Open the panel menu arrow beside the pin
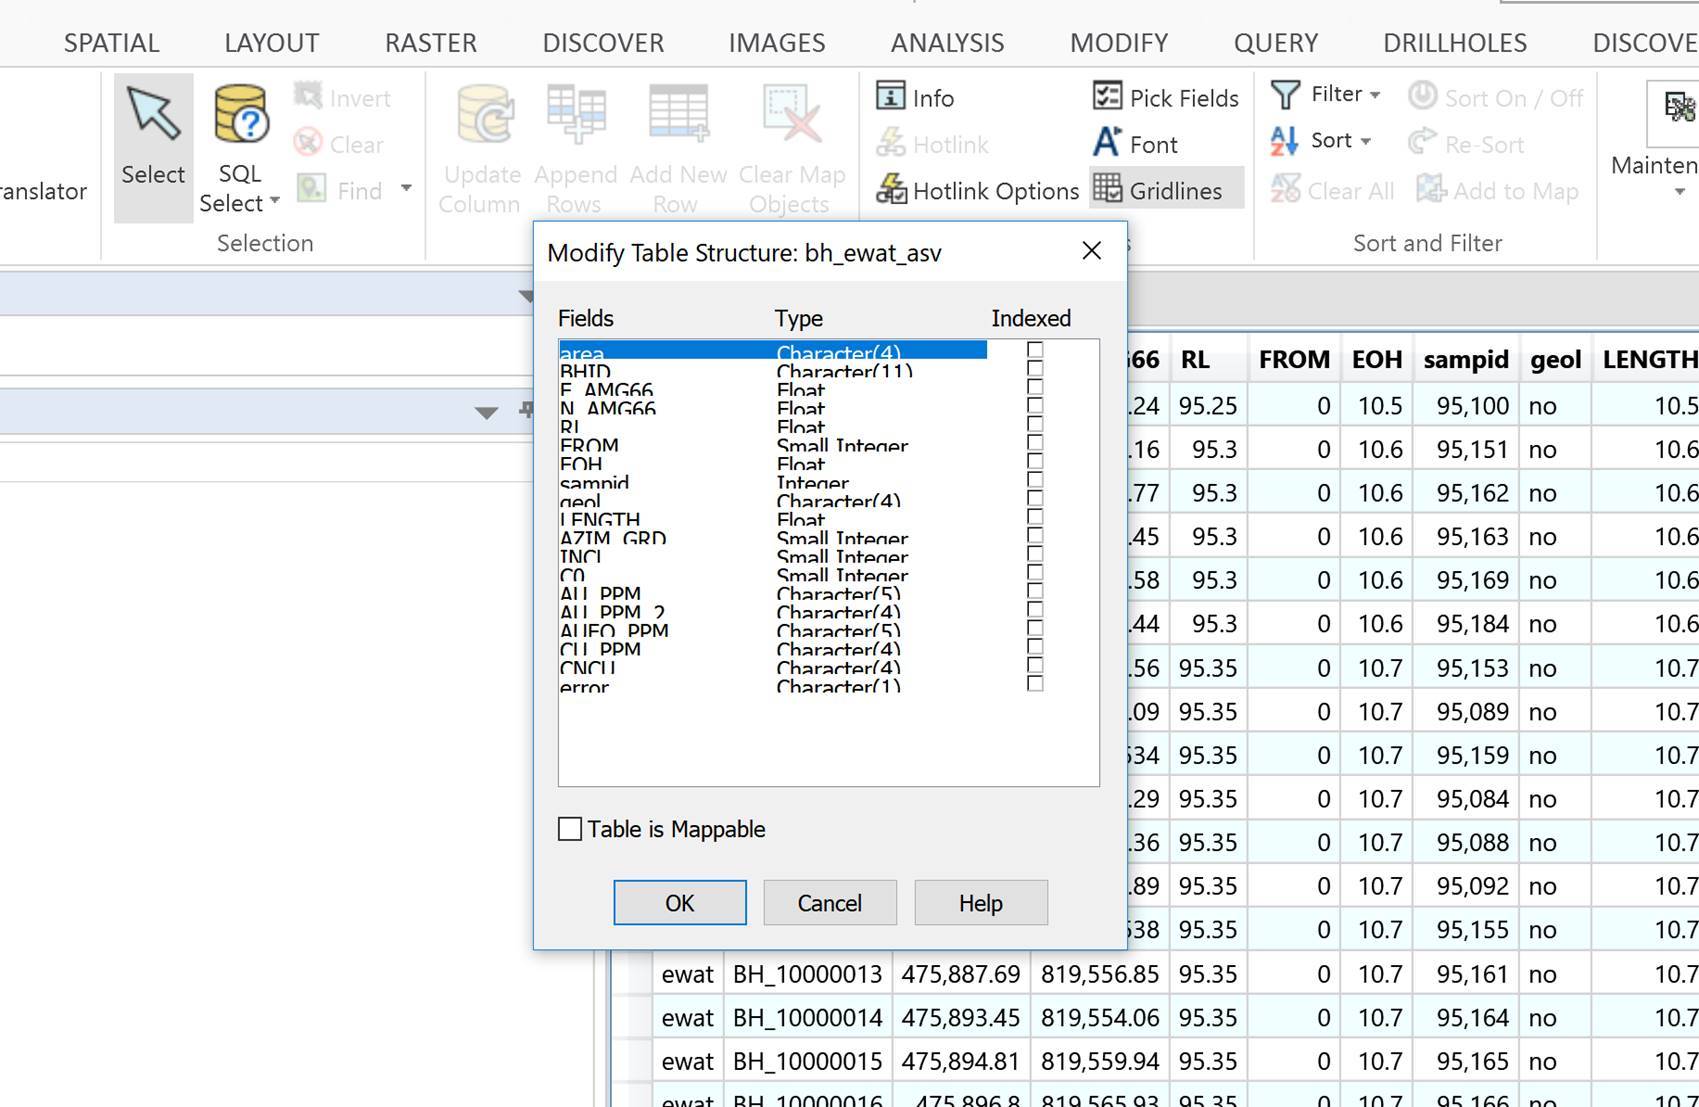This screenshot has width=1699, height=1107. [486, 412]
